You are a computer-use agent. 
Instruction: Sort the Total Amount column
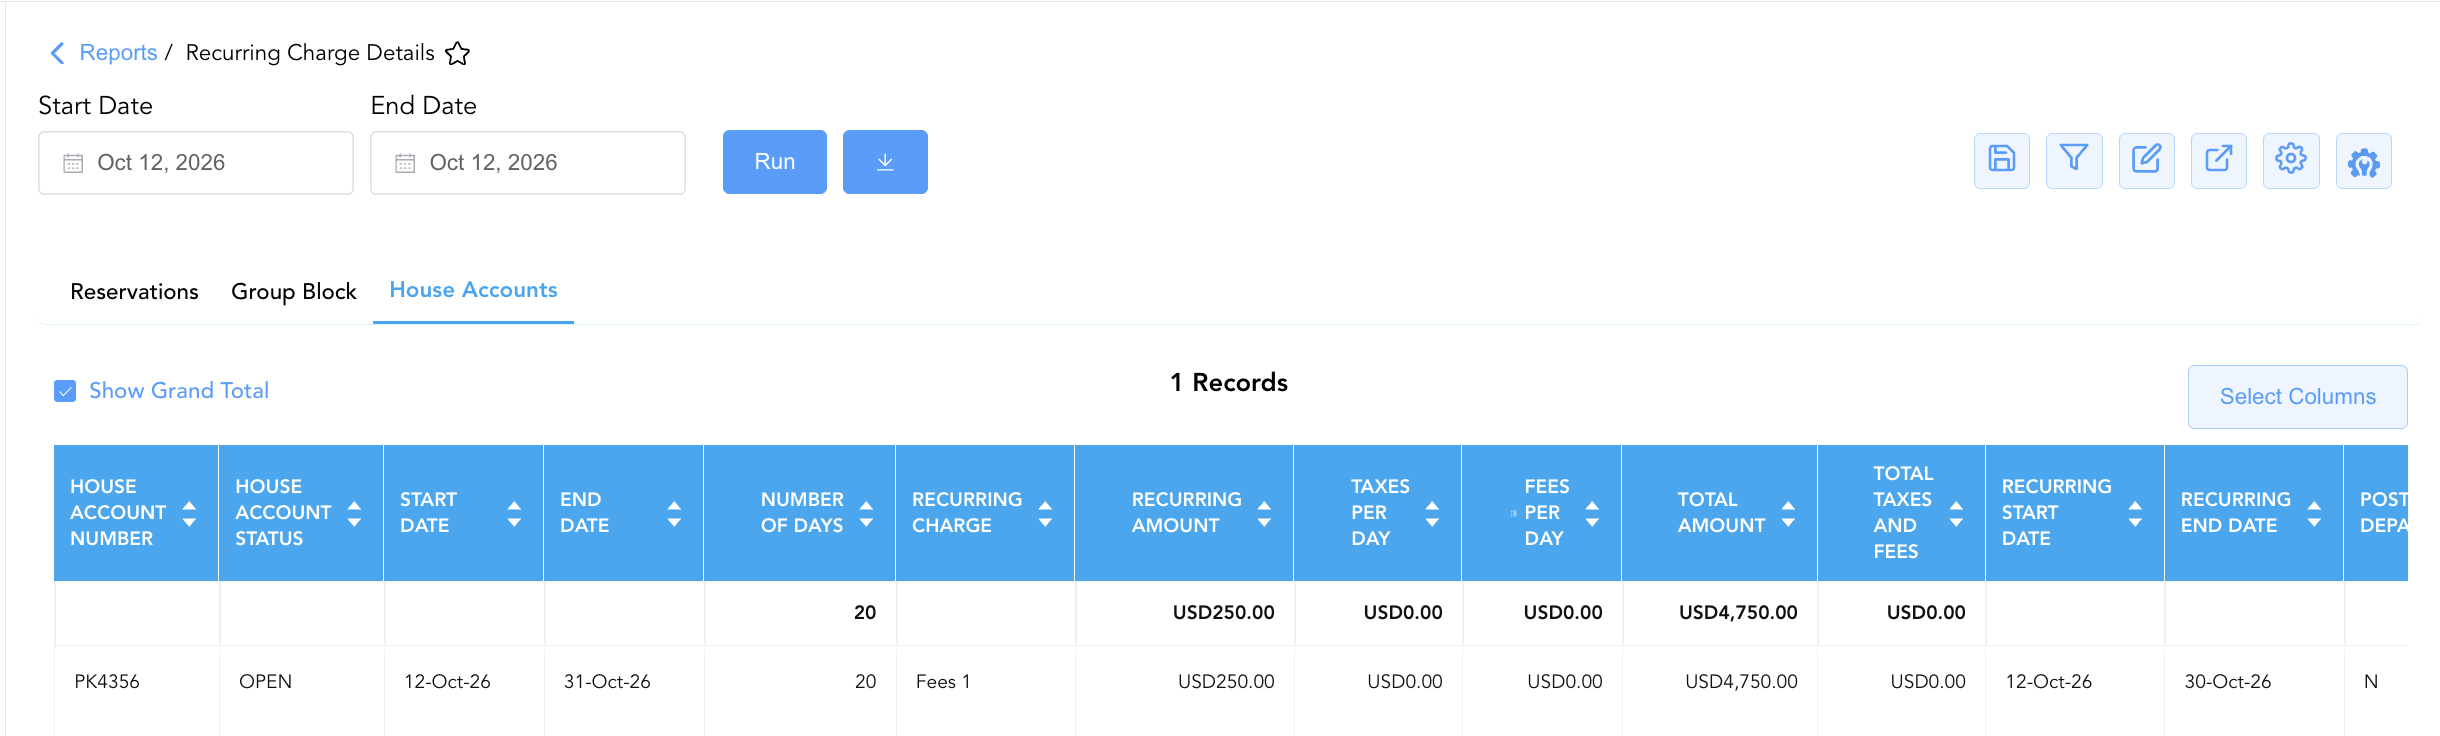coord(1788,514)
